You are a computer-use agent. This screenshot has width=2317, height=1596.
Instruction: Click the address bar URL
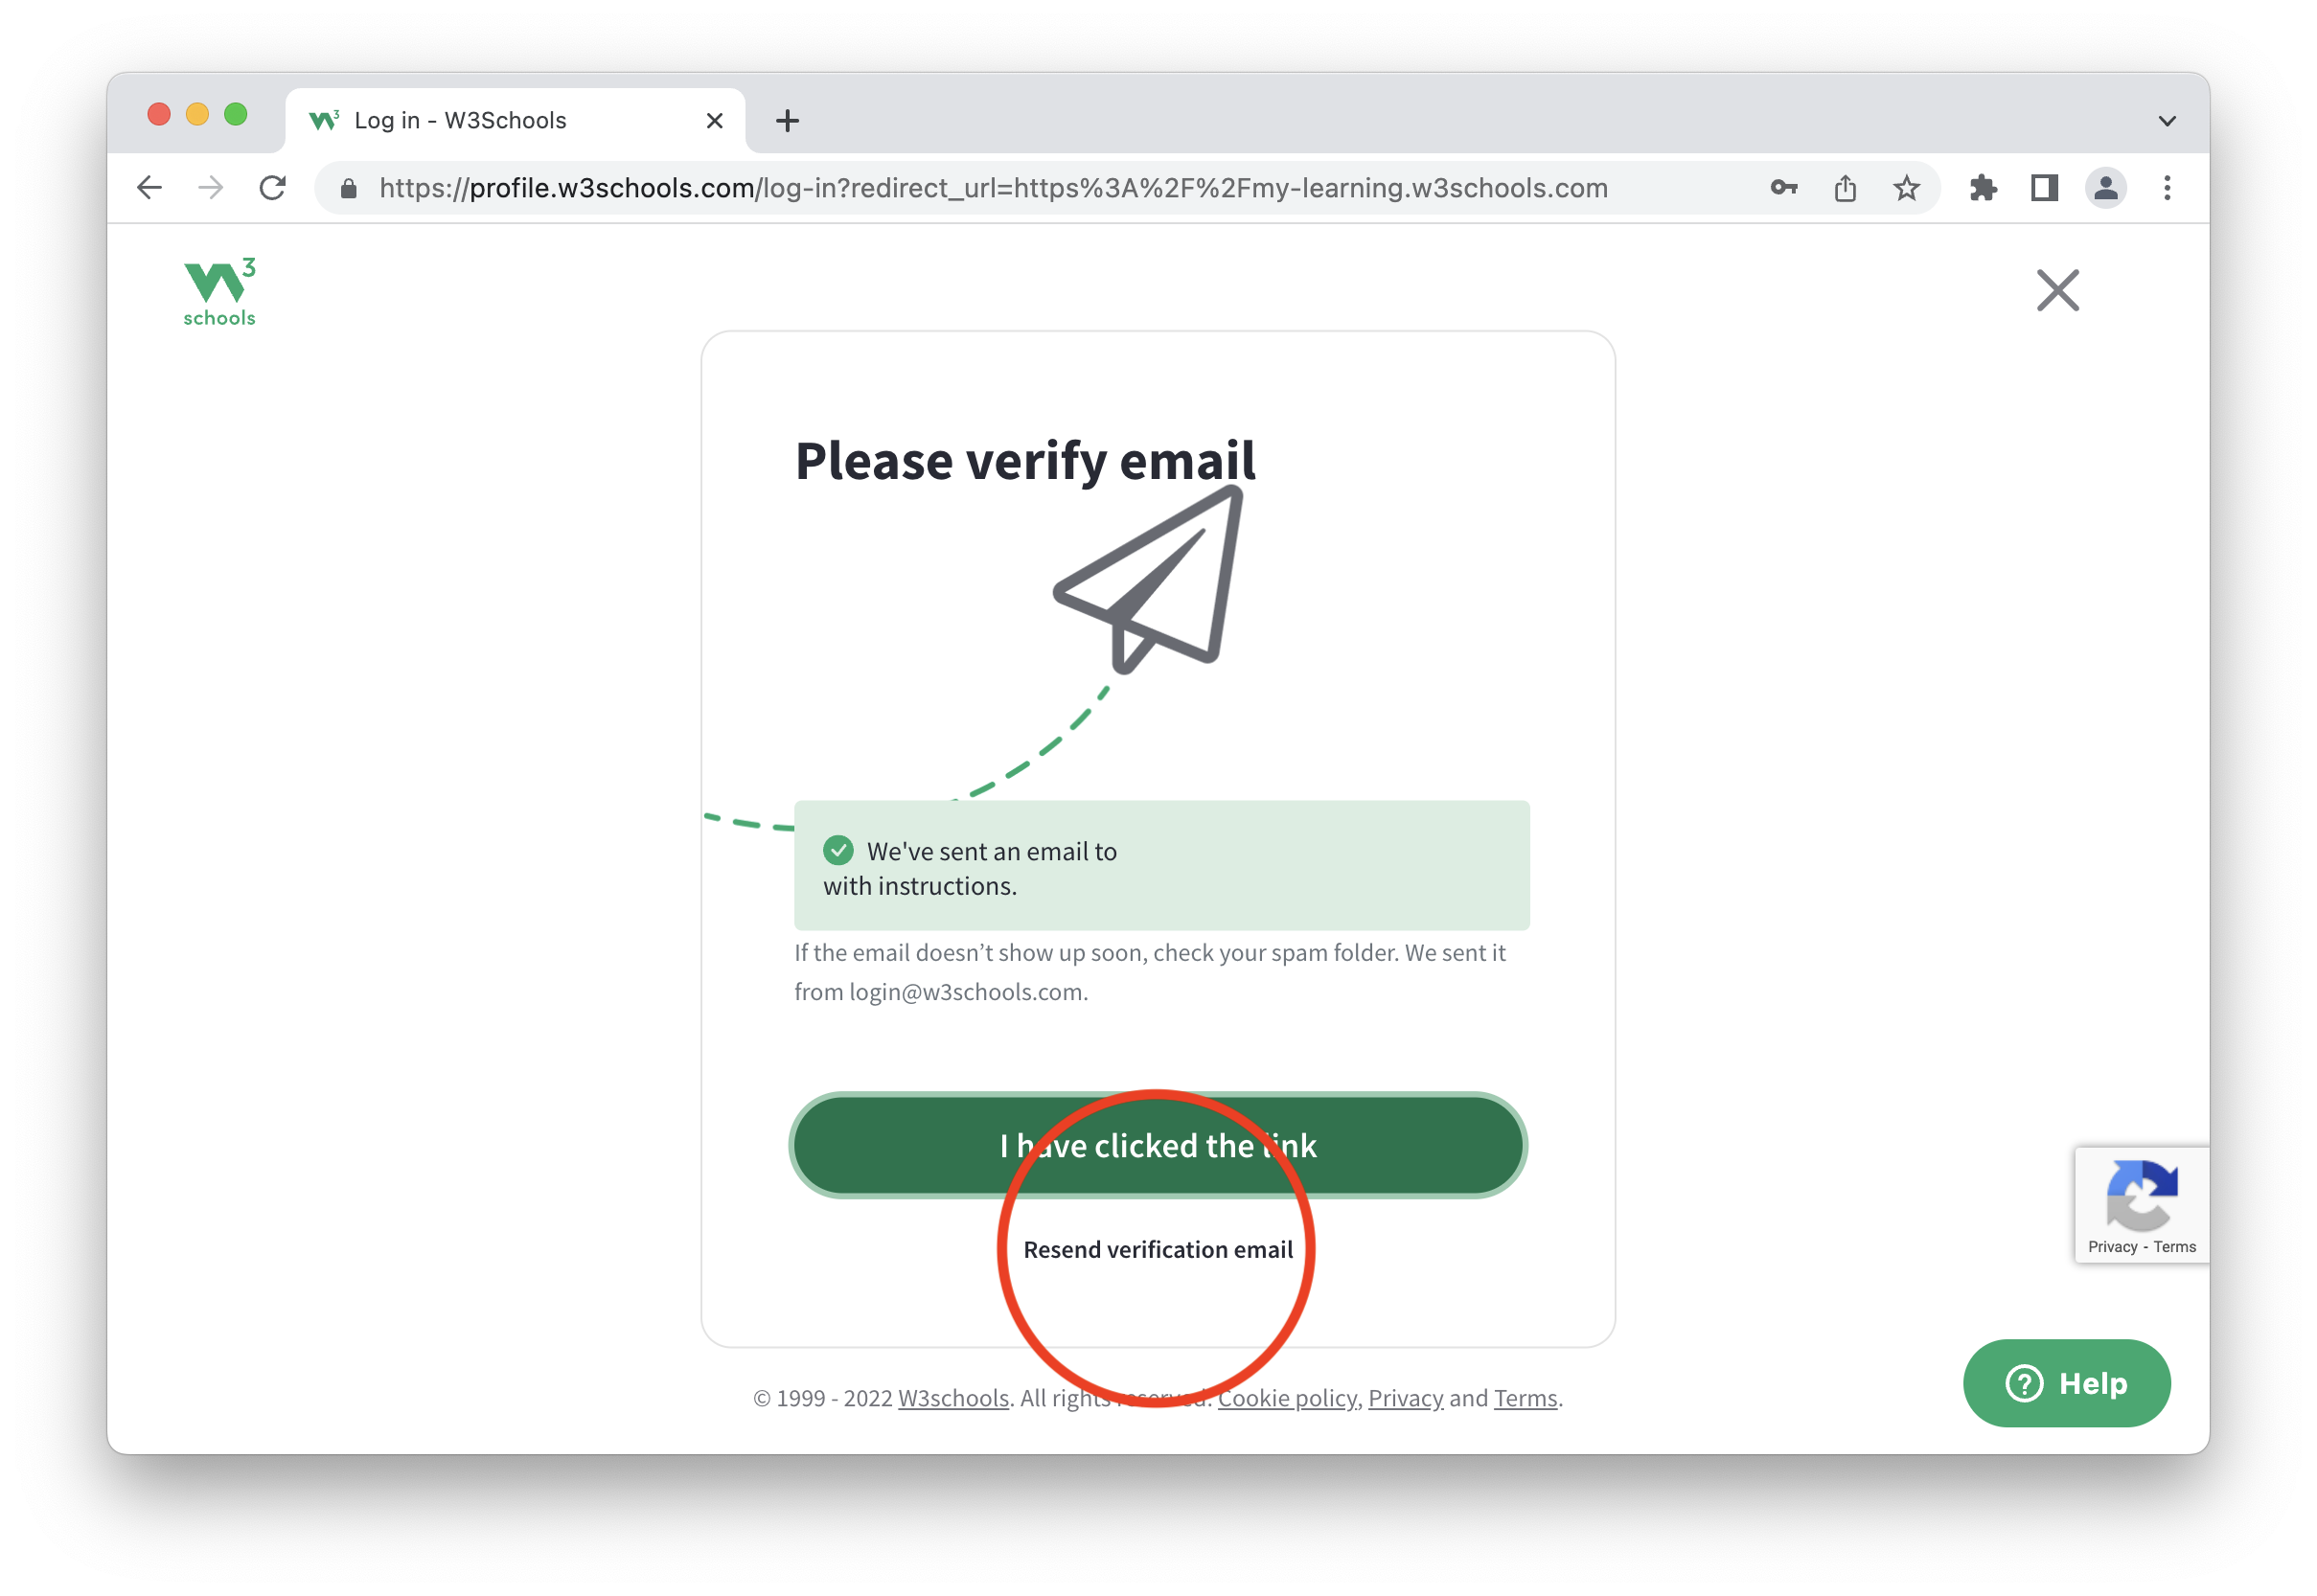point(992,188)
